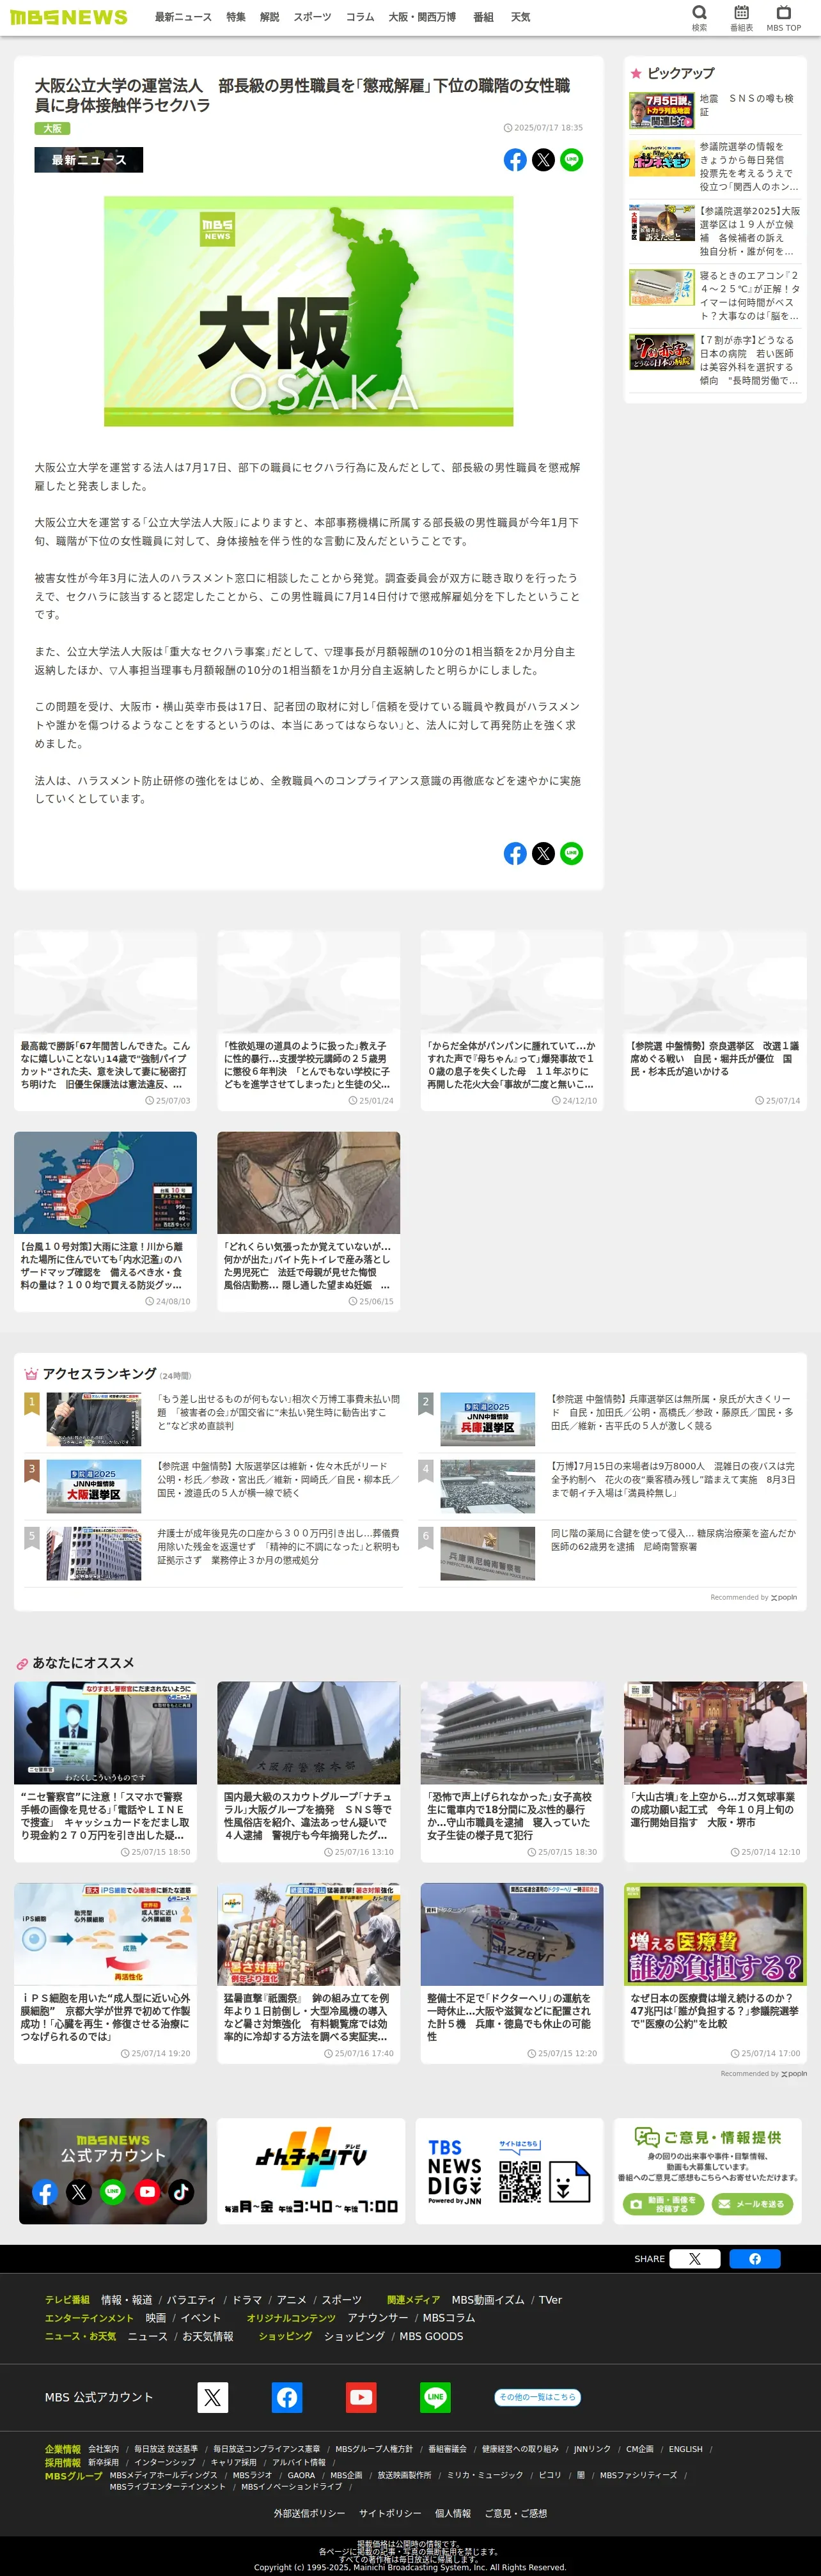This screenshot has height=2576, width=821.
Task: Open pickup article 地震 SNSの噂も検証
Action: pos(715,110)
